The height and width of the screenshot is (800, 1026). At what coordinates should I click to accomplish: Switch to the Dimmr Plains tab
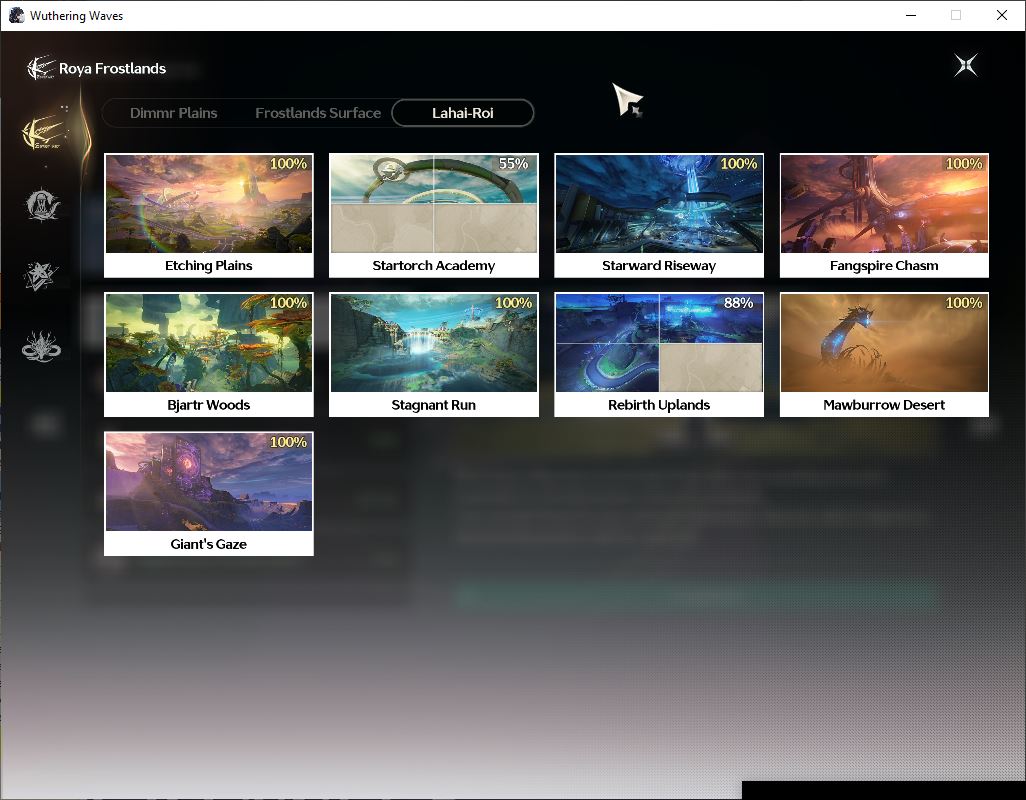(x=173, y=113)
